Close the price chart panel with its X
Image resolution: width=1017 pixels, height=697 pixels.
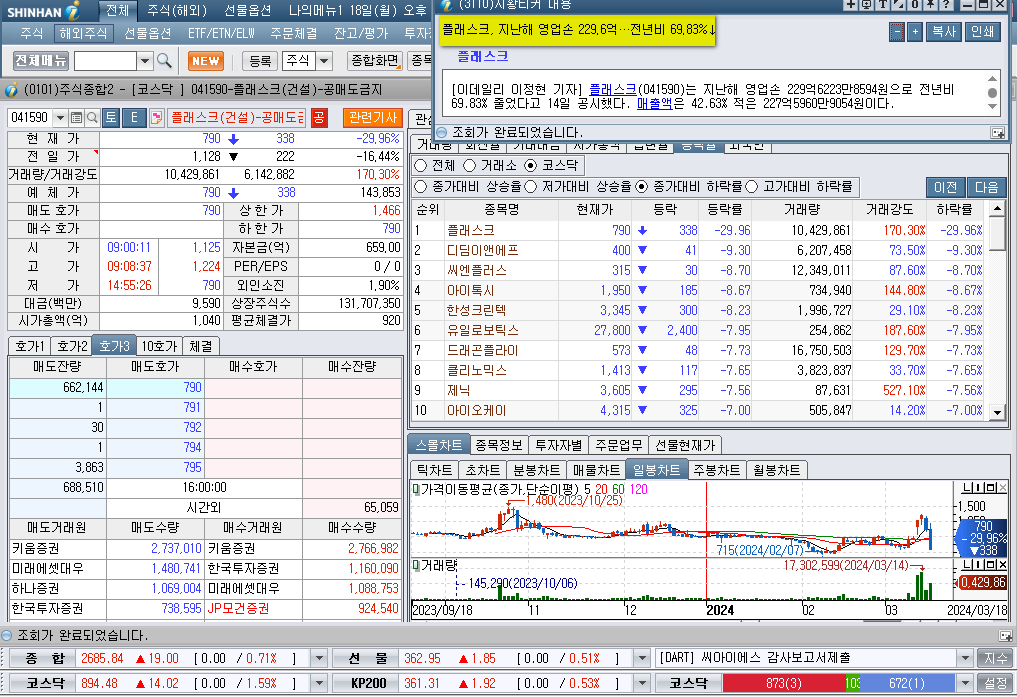click(x=1002, y=488)
